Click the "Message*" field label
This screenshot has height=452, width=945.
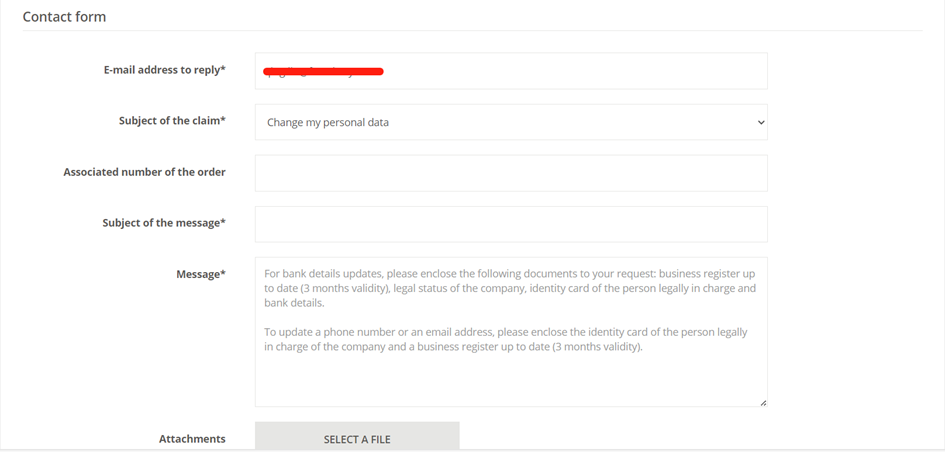pyautogui.click(x=201, y=274)
